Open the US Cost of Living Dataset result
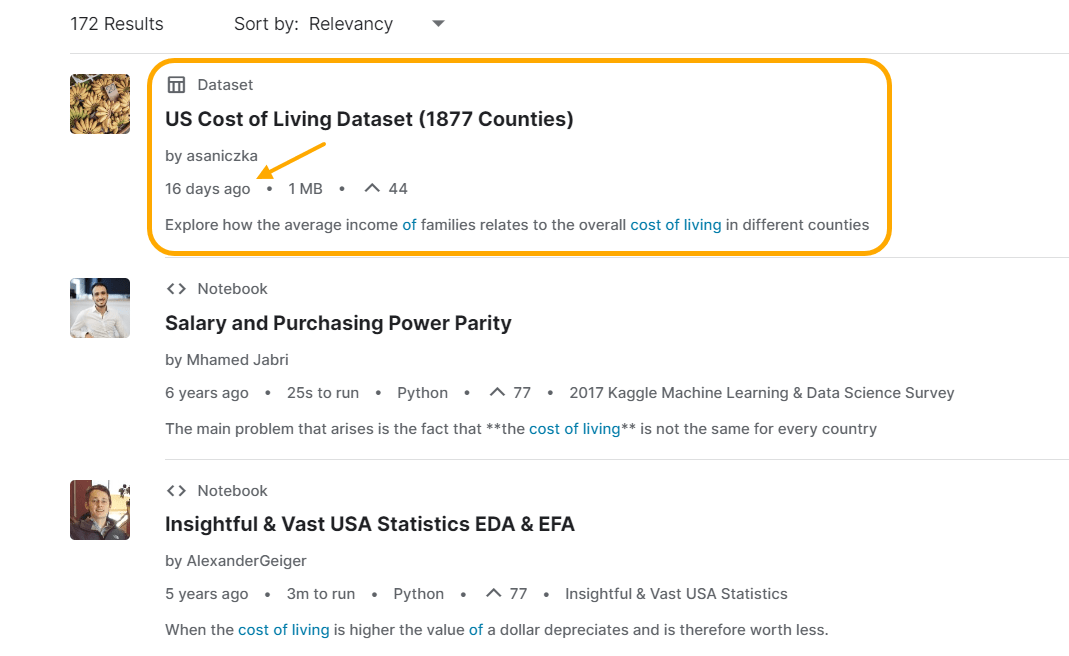The width and height of the screenshot is (1069, 656). click(x=369, y=118)
